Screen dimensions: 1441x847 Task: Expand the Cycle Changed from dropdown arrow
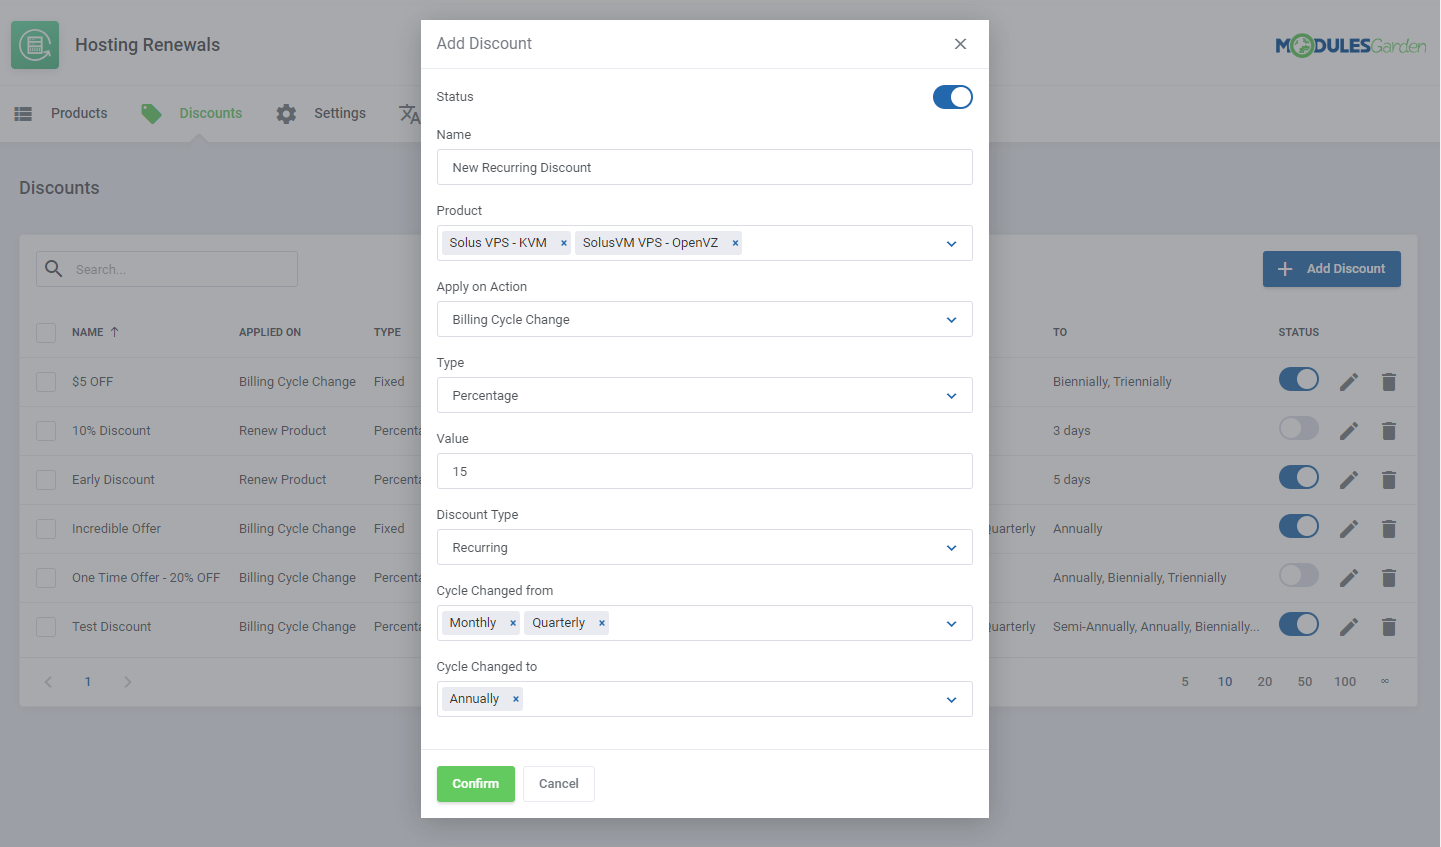point(951,624)
